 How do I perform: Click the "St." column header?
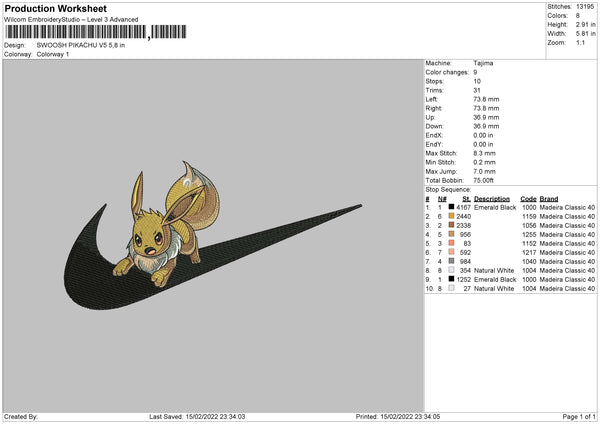click(x=466, y=199)
